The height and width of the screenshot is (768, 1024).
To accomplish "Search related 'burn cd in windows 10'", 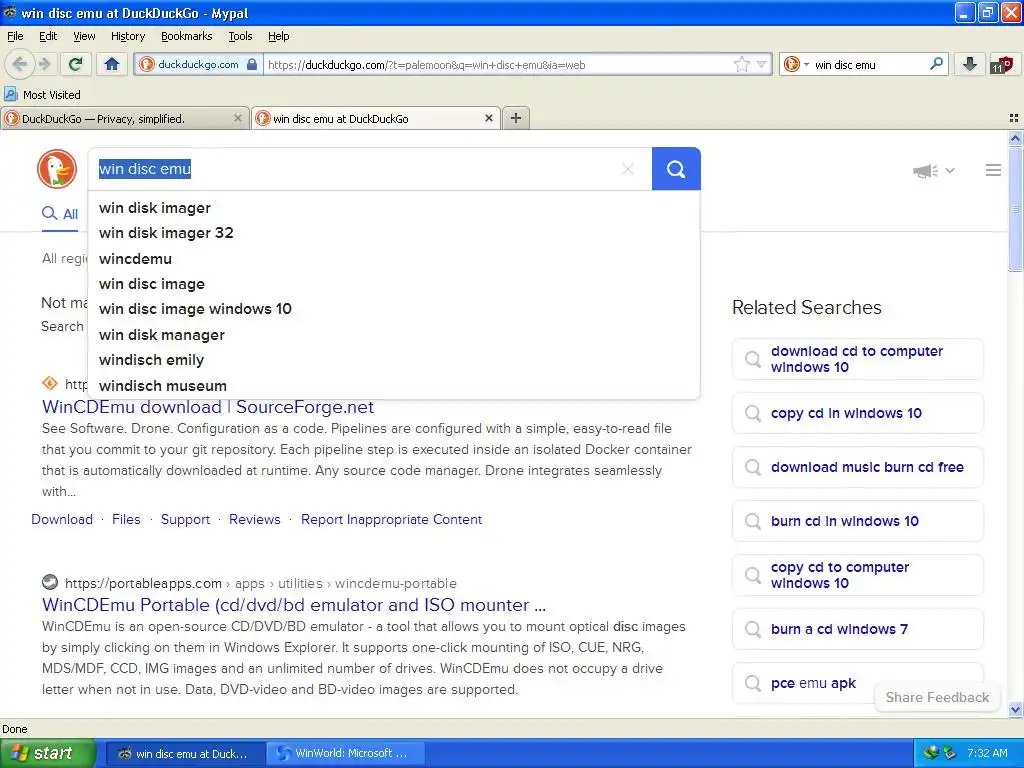I will point(857,521).
